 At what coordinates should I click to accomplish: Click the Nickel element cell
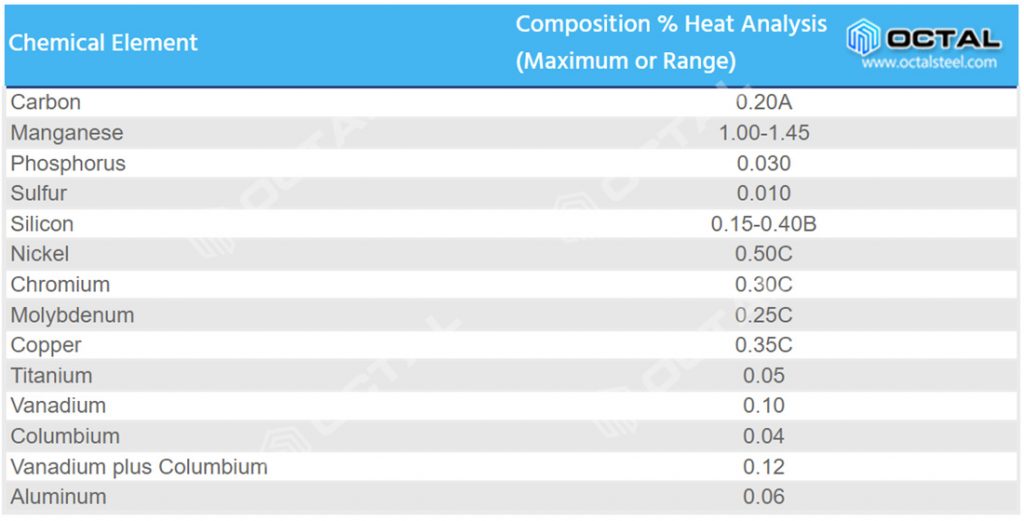[x=40, y=254]
